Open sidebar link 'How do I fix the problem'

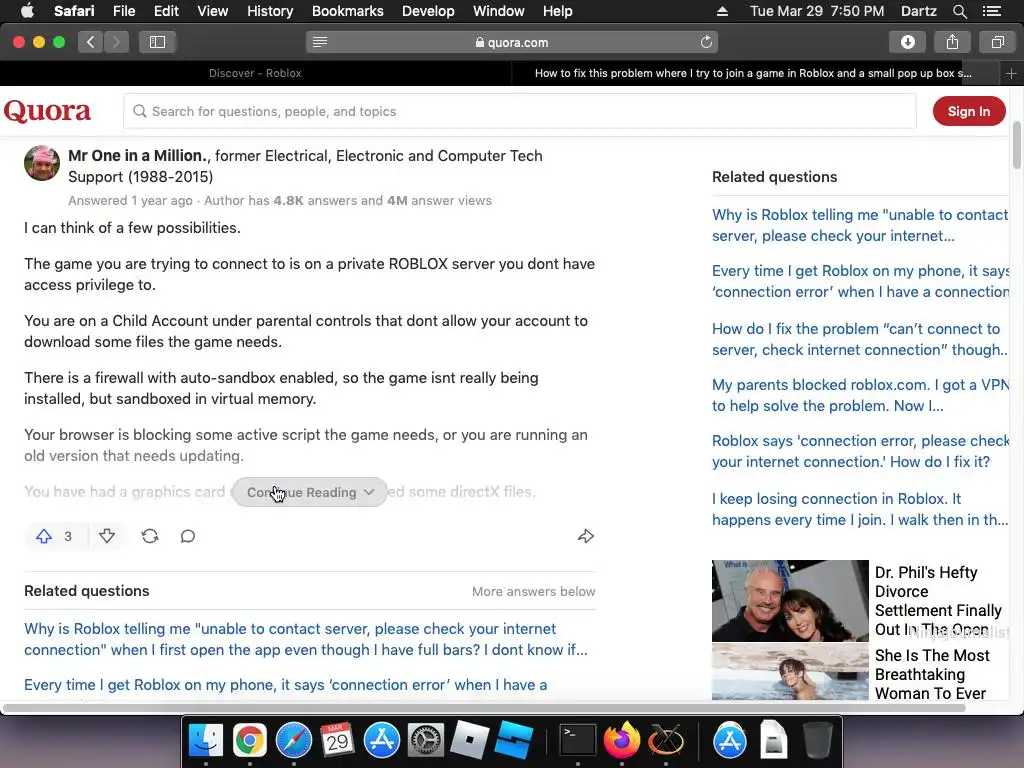click(859, 339)
